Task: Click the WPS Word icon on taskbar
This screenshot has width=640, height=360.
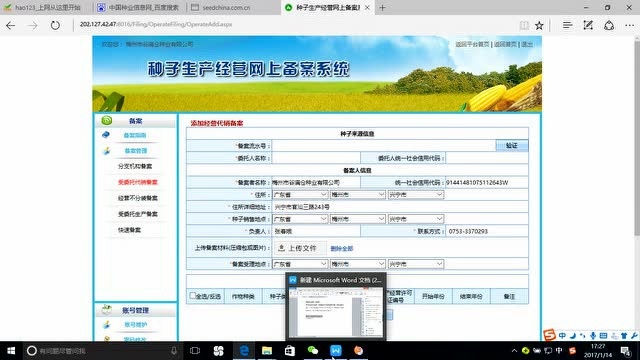Action: coord(336,351)
